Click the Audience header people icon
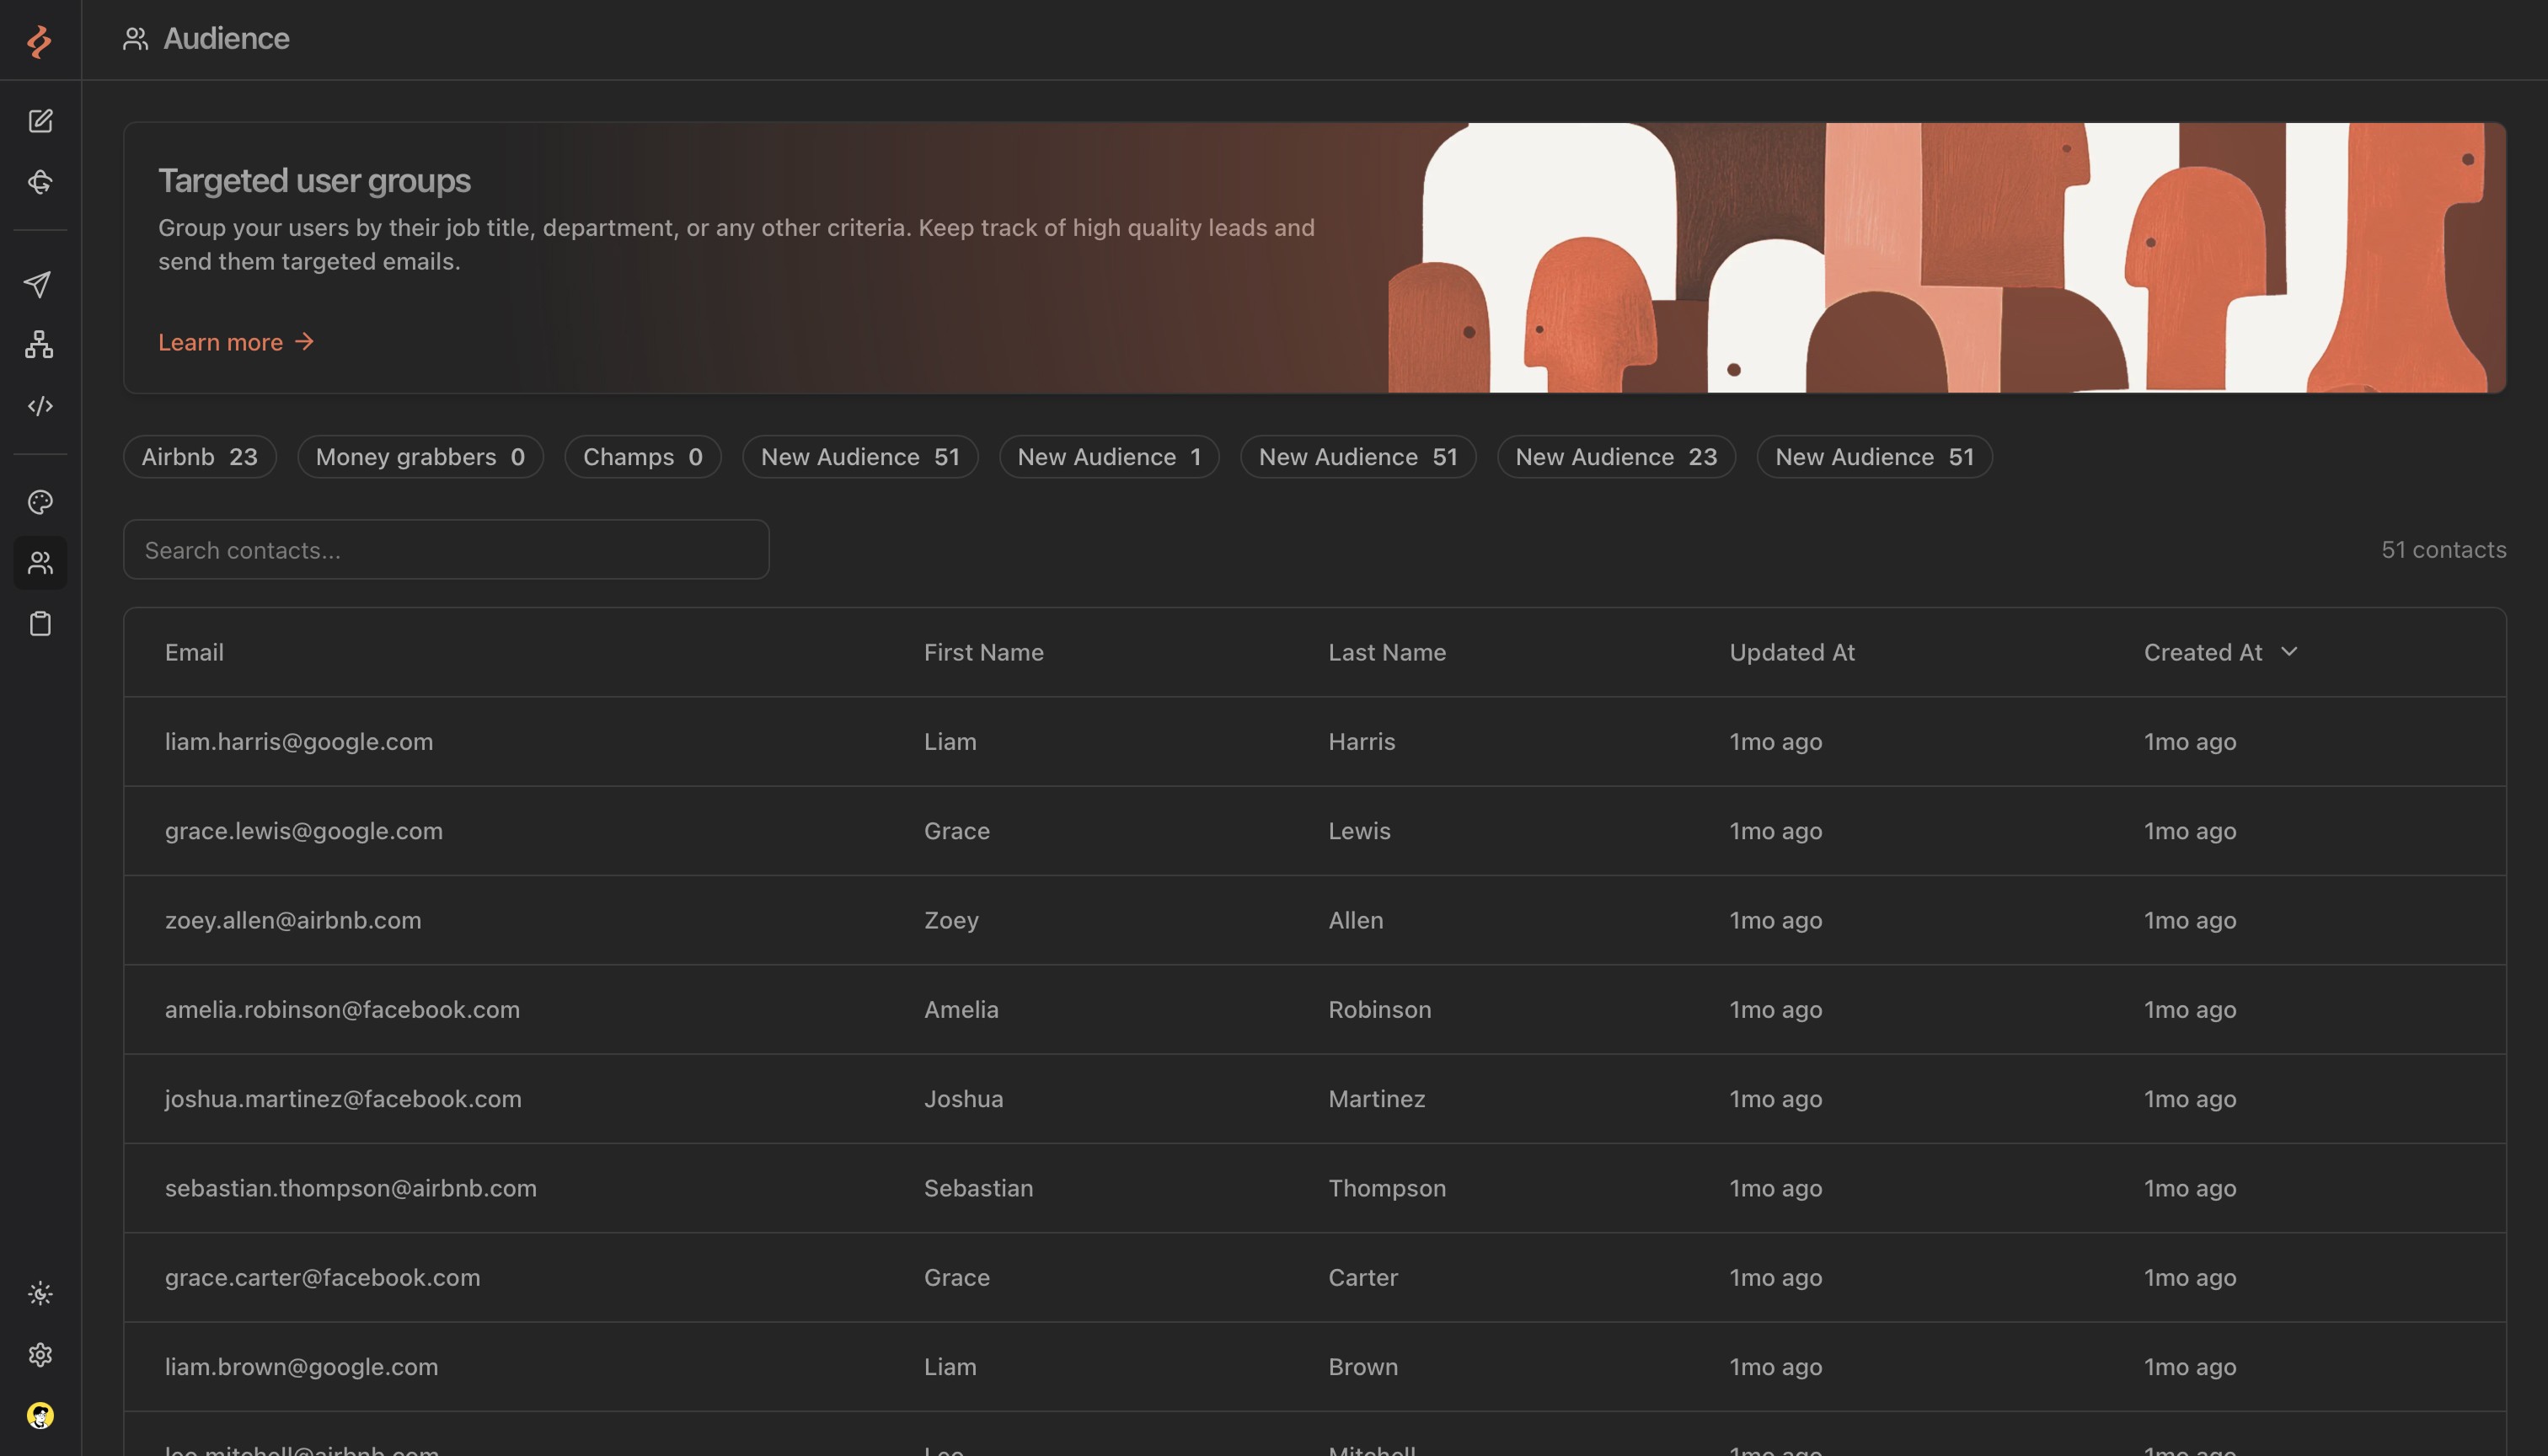Image resolution: width=2548 pixels, height=1456 pixels. coord(136,39)
